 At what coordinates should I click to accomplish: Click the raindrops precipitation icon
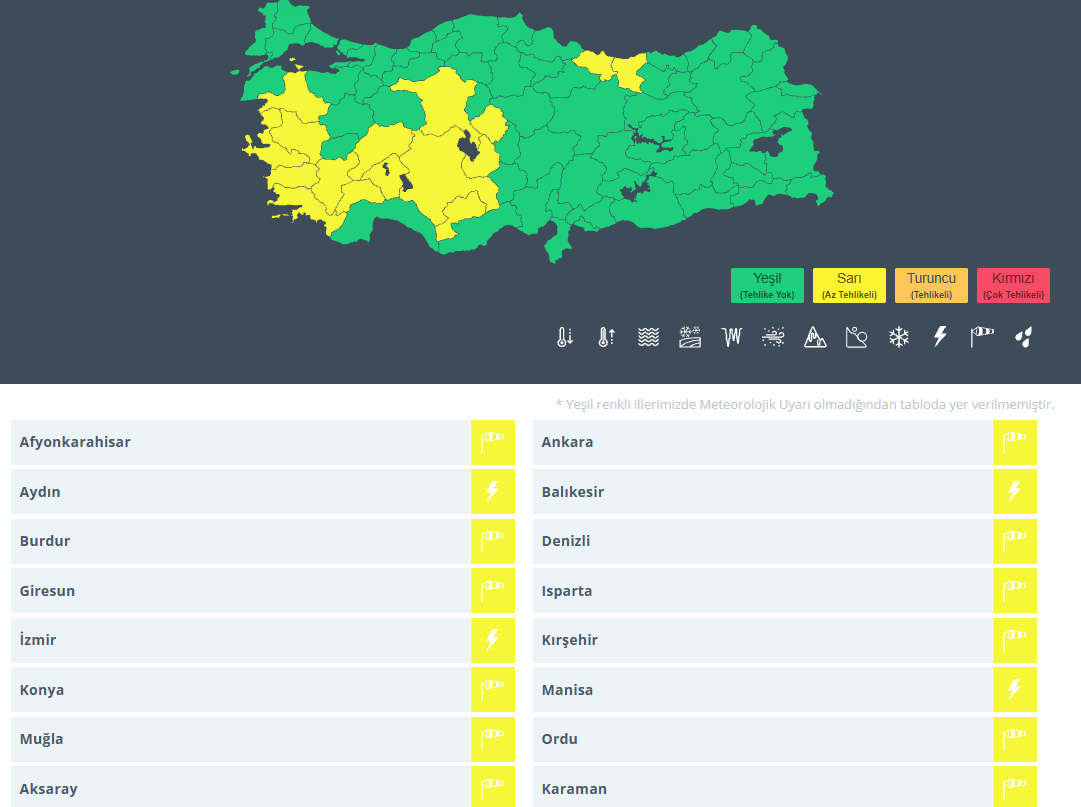click(x=1023, y=337)
